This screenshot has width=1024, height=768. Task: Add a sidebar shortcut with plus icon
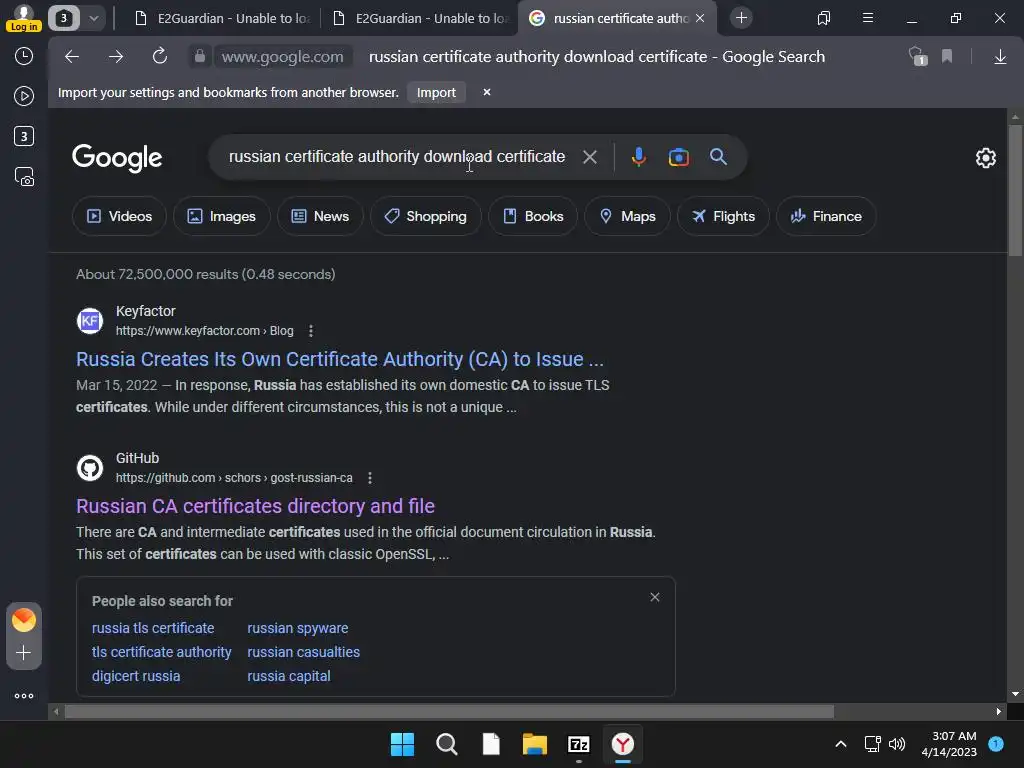point(24,652)
